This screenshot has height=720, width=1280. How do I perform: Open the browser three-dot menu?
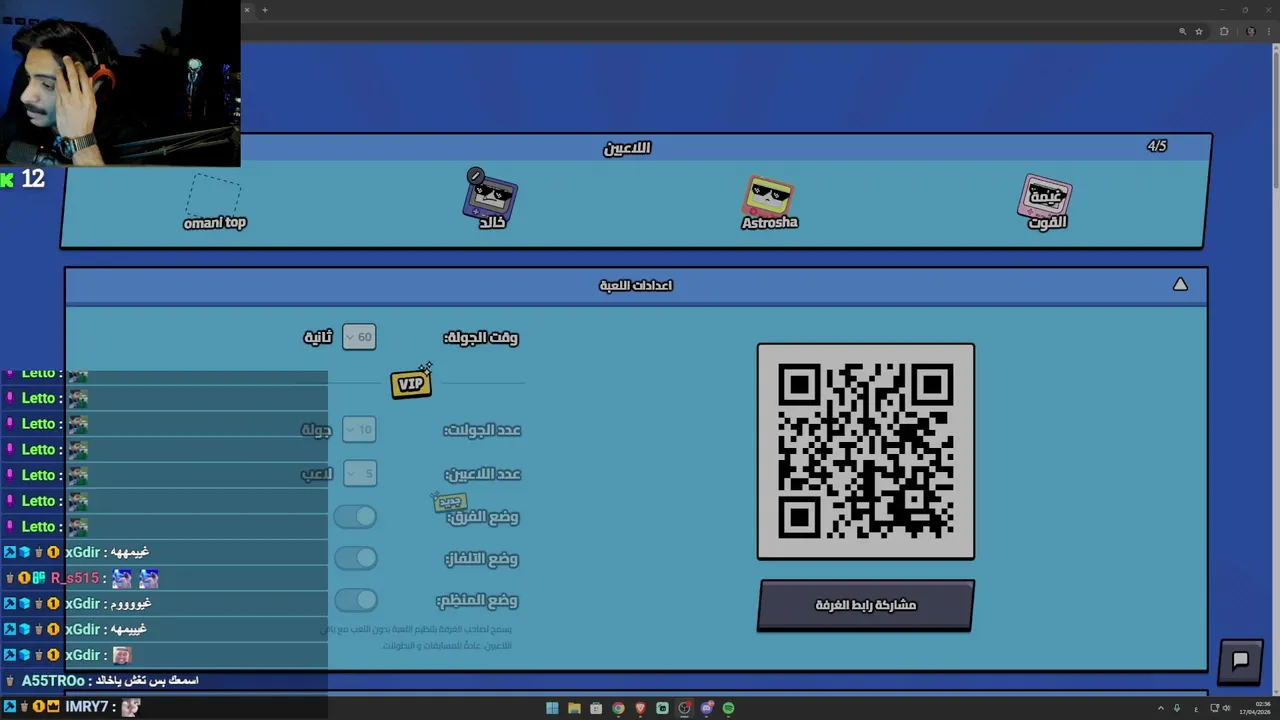(1267, 31)
